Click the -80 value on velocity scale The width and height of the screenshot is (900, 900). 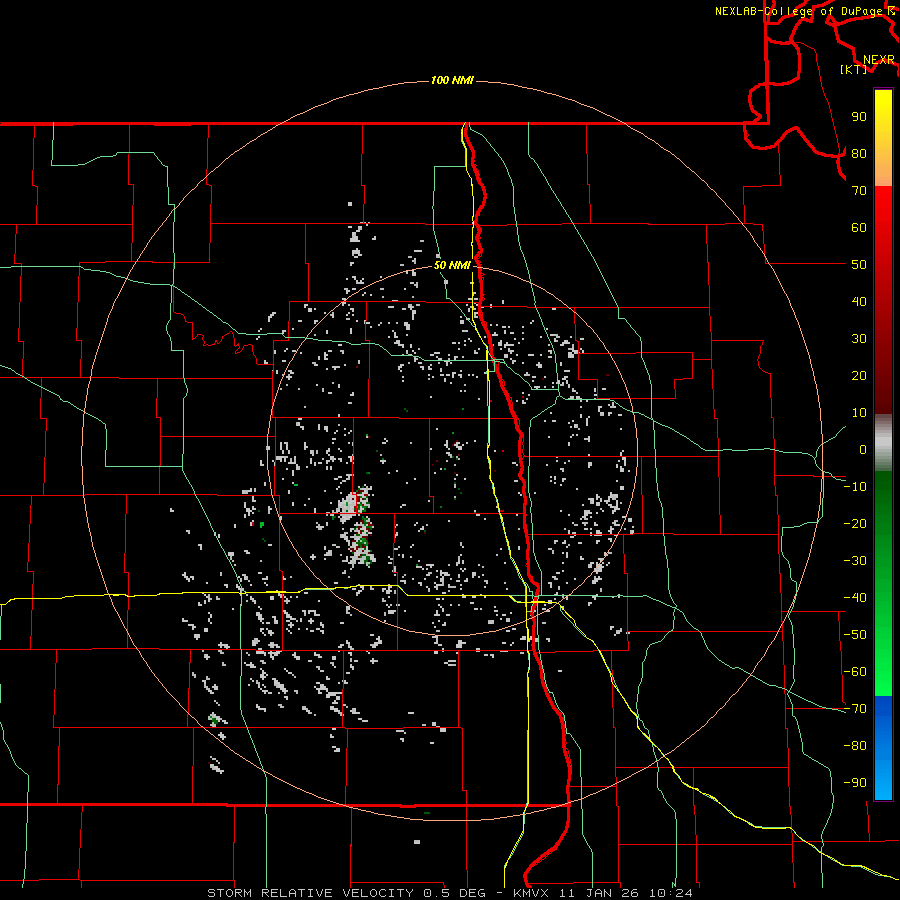click(855, 746)
